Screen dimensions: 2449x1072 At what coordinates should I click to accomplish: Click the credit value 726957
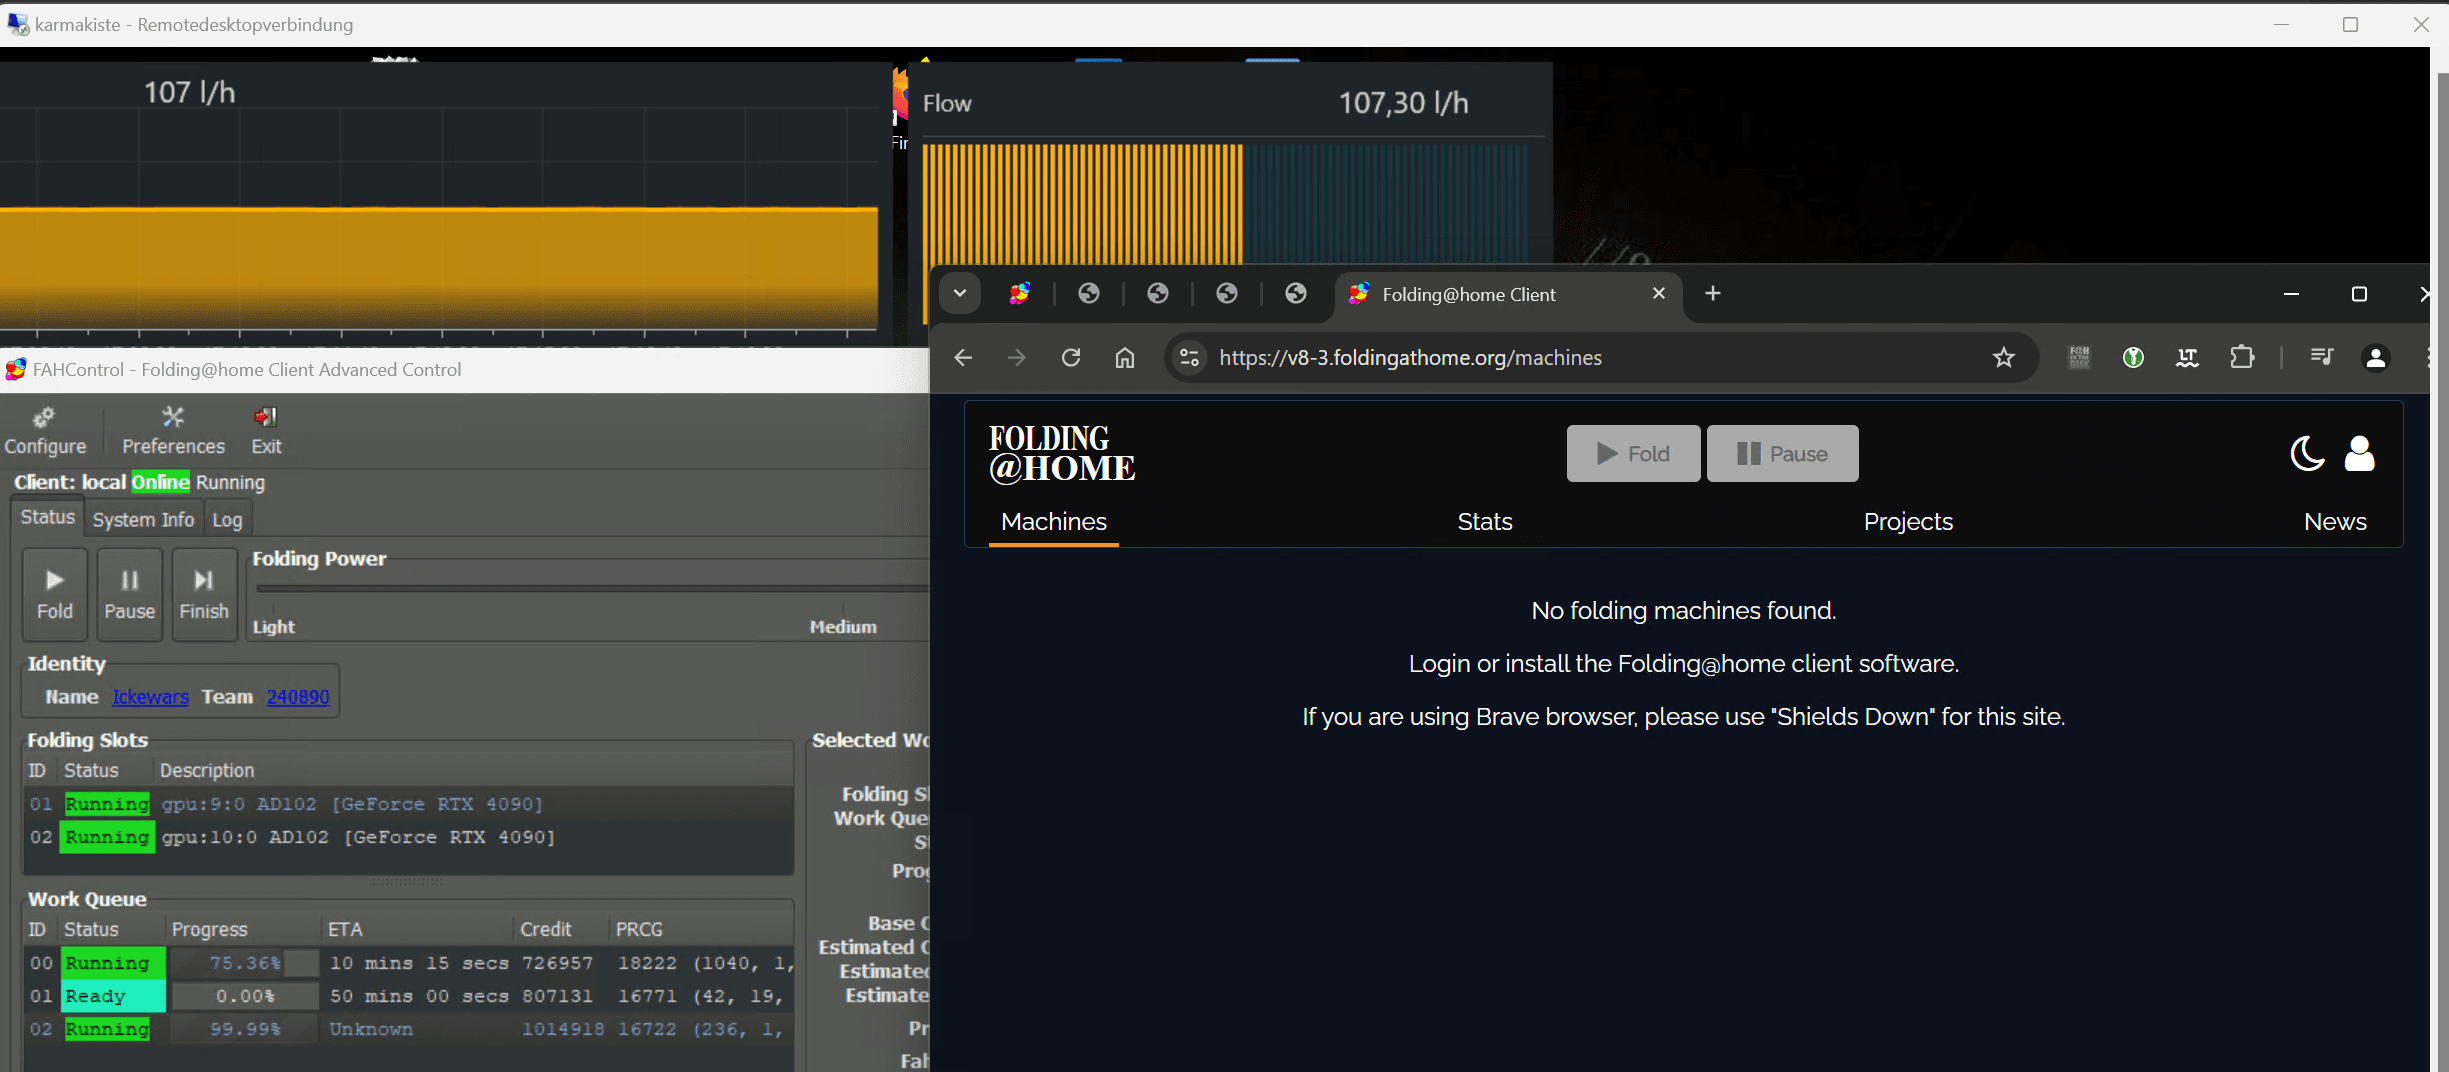coord(557,963)
